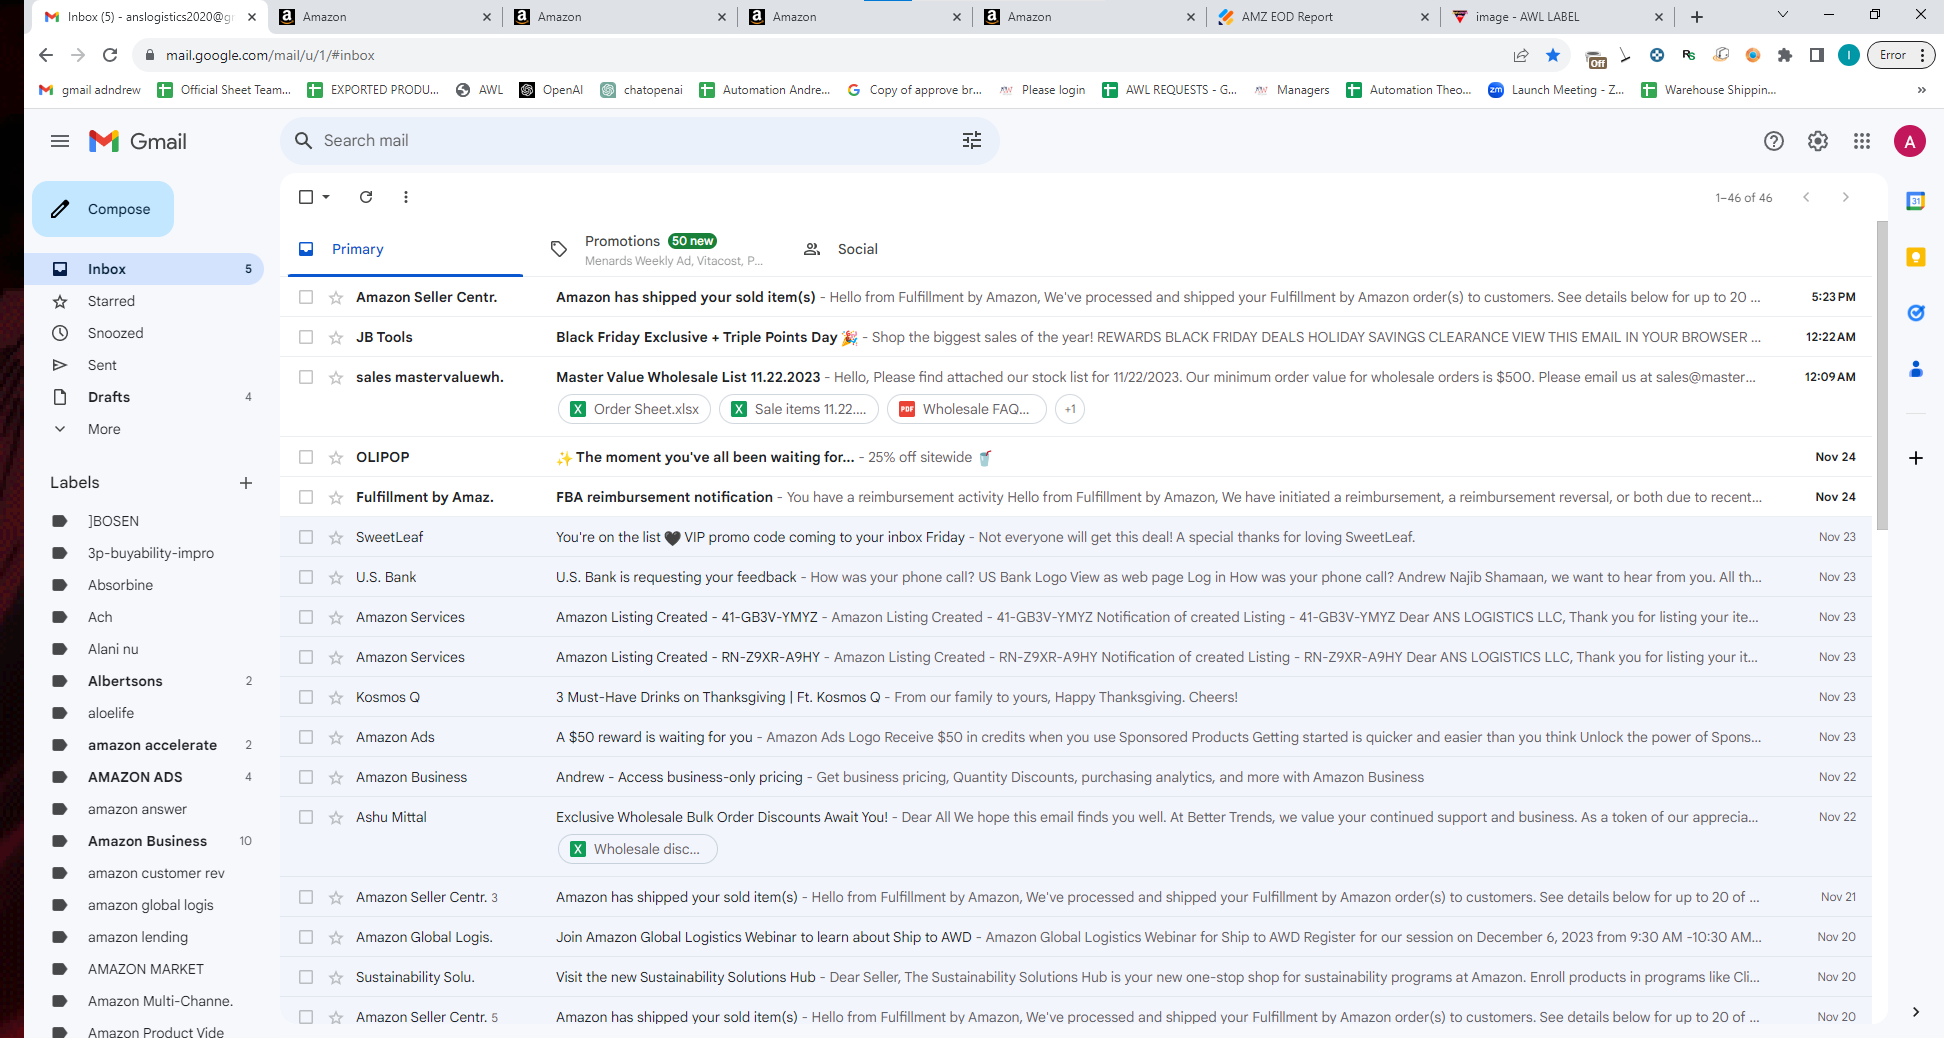Open the Order Sheet.xlsx attachment
This screenshot has width=1944, height=1038.
click(x=635, y=409)
